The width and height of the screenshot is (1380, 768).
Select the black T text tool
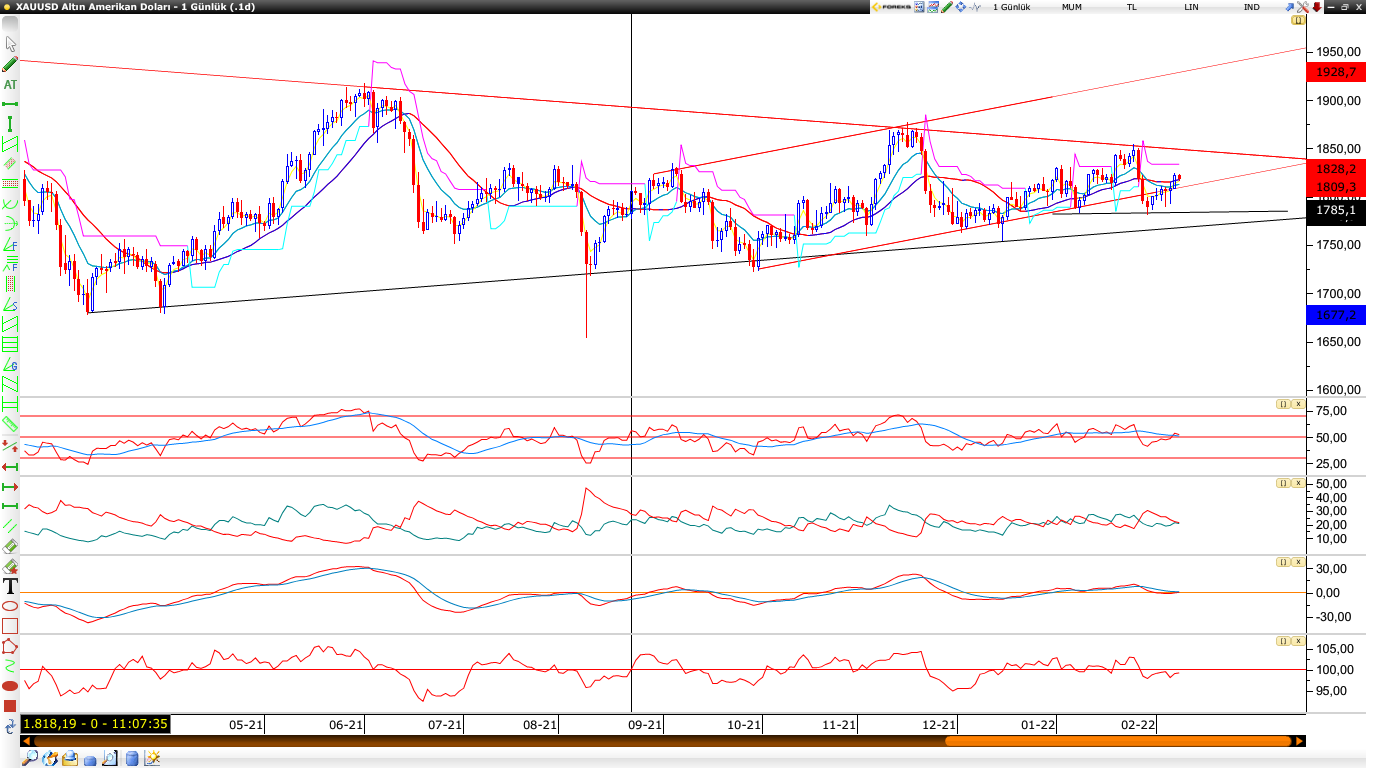tap(10, 586)
